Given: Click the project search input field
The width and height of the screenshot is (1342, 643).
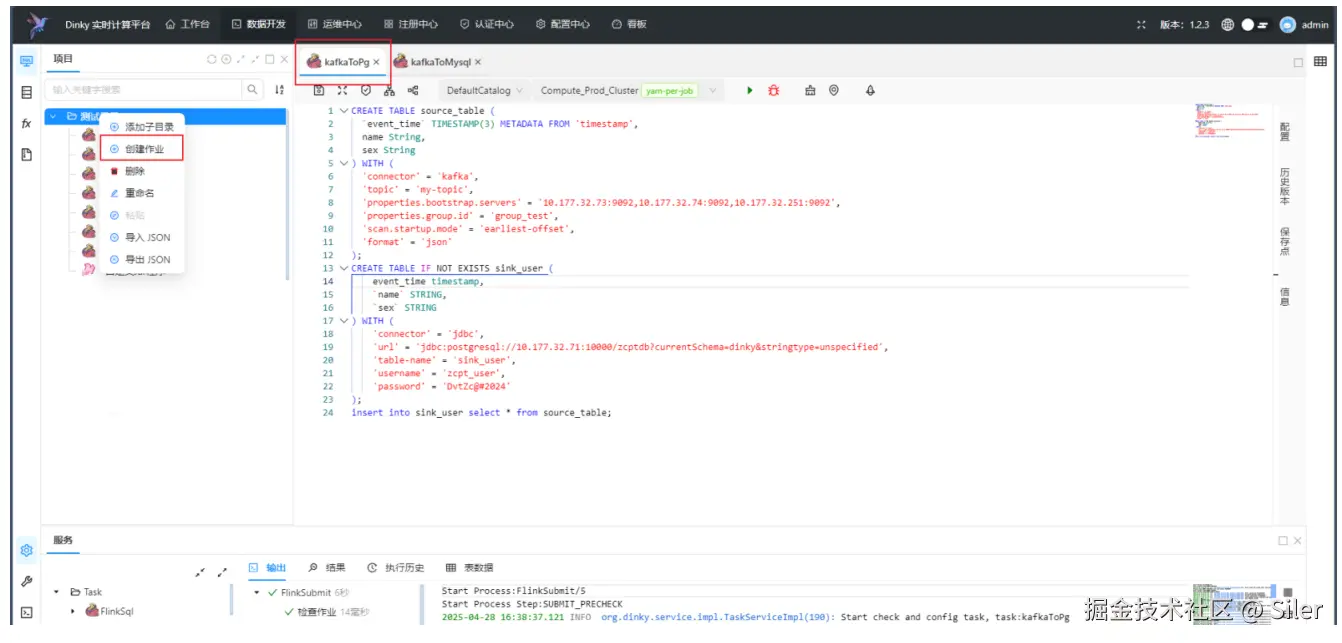Looking at the screenshot, I should (x=144, y=90).
